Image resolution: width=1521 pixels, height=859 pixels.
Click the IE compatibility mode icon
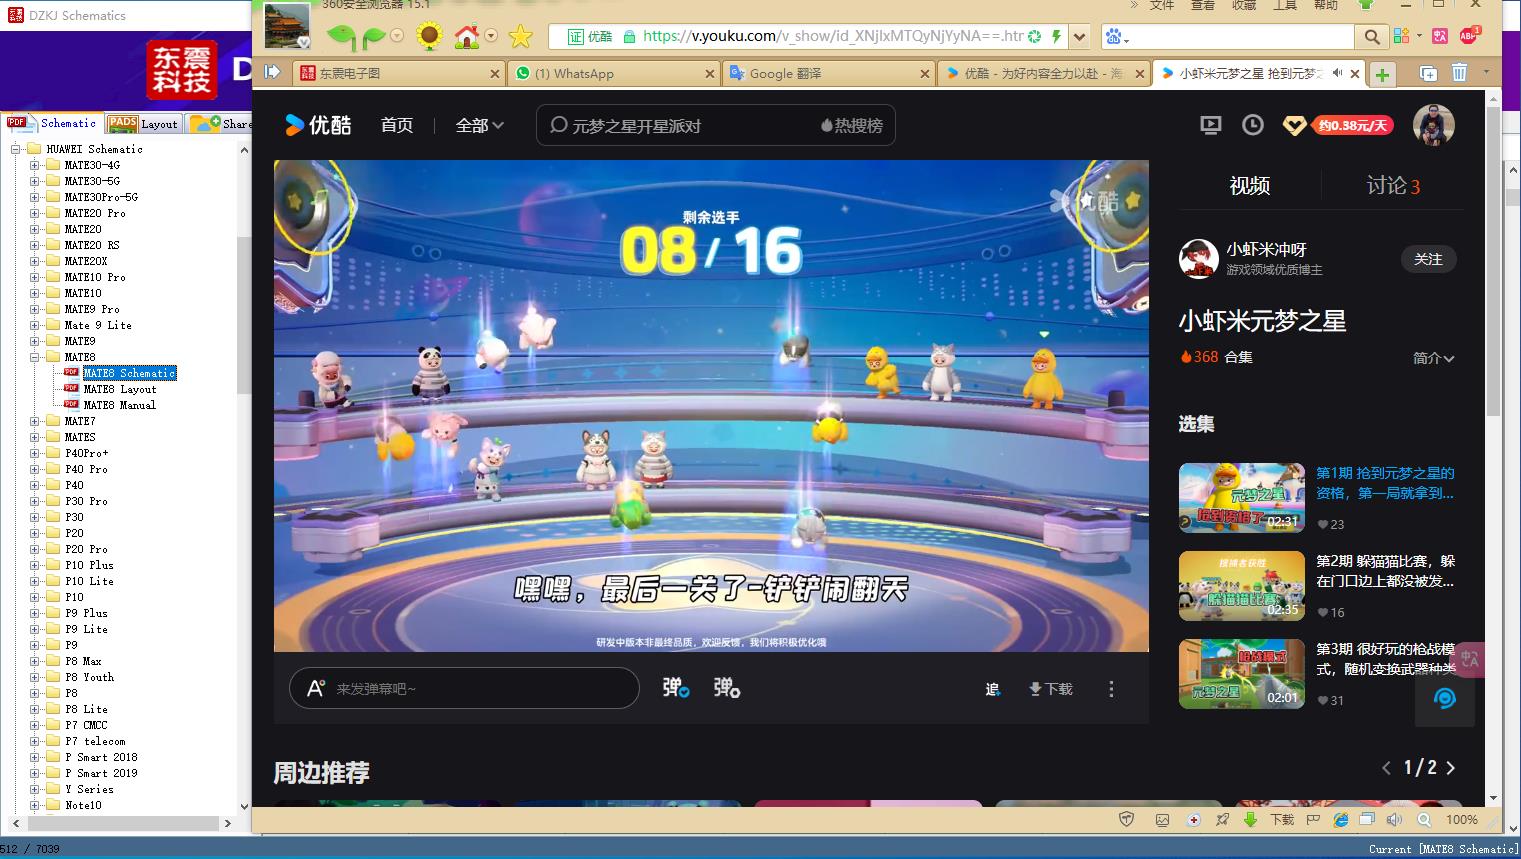(1340, 819)
